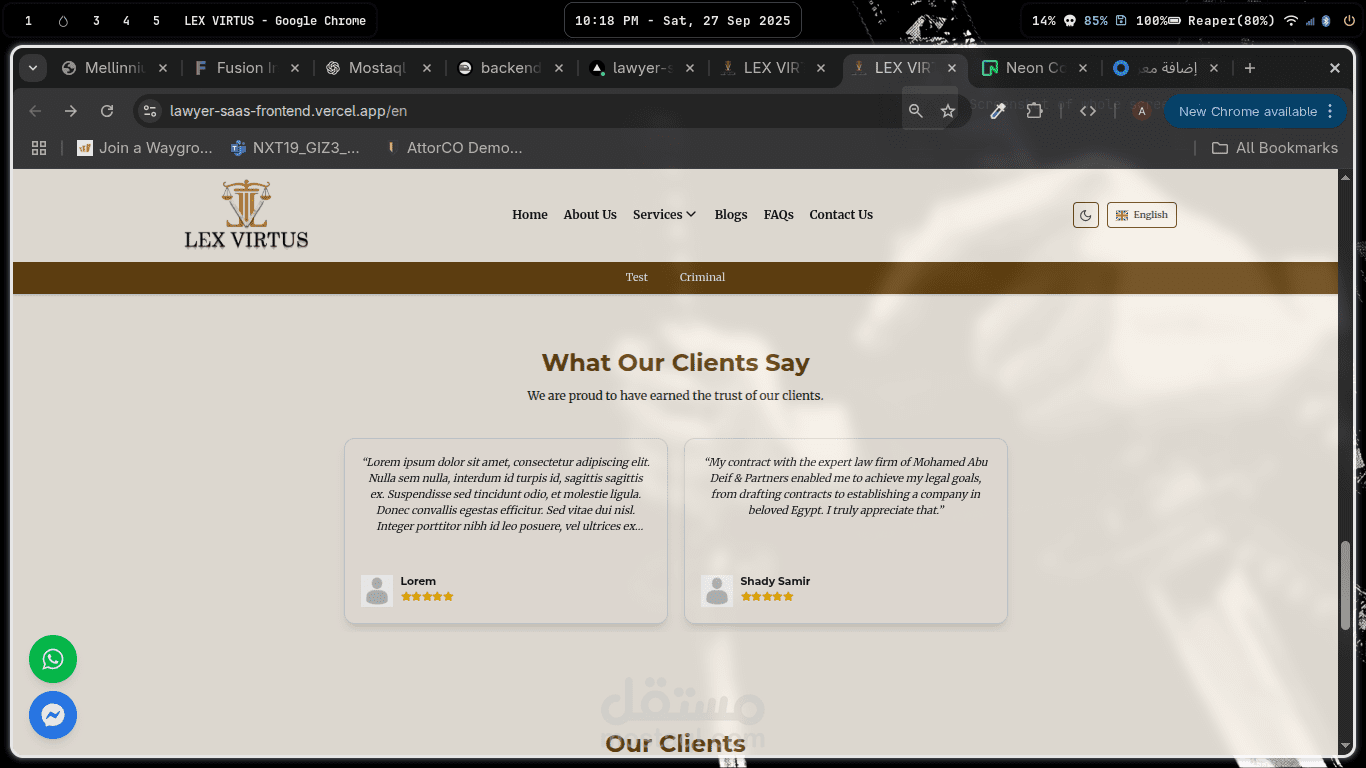Click "What Our Clients Say" heading
Image resolution: width=1366 pixels, height=768 pixels.
click(675, 362)
